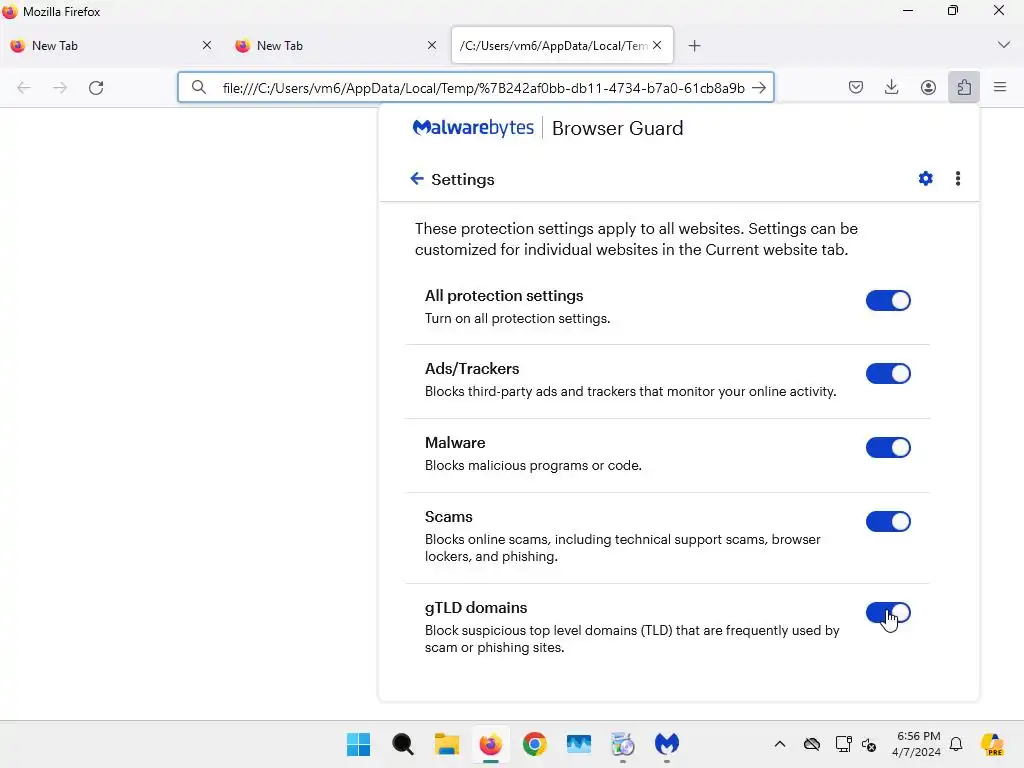Viewport: 1024px width, 768px height.
Task: Click the gTLD description about suspicious top level domains
Action: 632,639
